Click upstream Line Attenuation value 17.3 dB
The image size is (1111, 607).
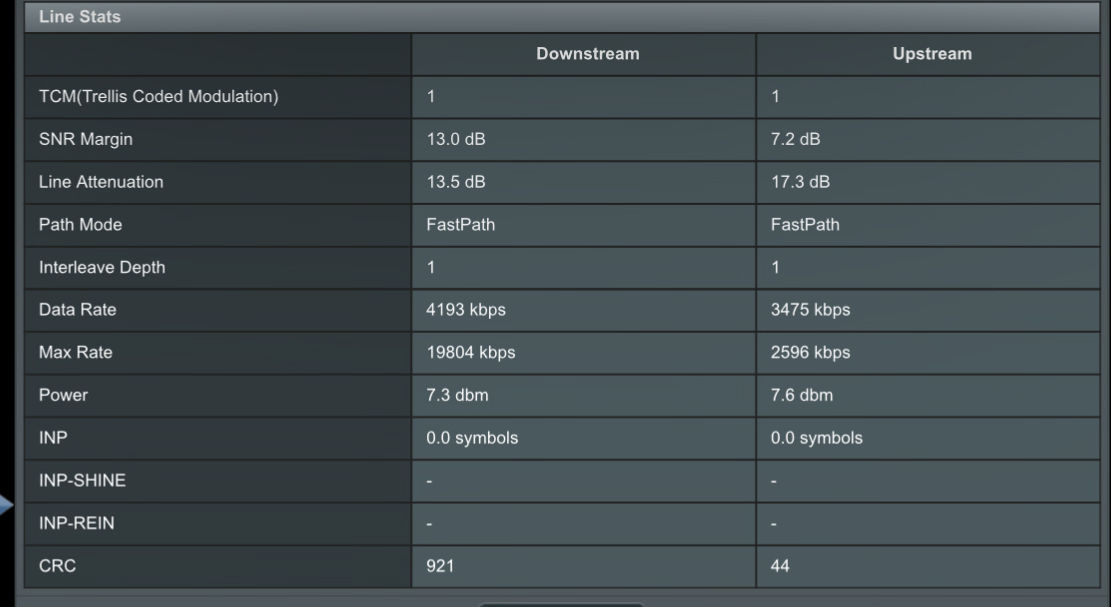[x=800, y=182]
